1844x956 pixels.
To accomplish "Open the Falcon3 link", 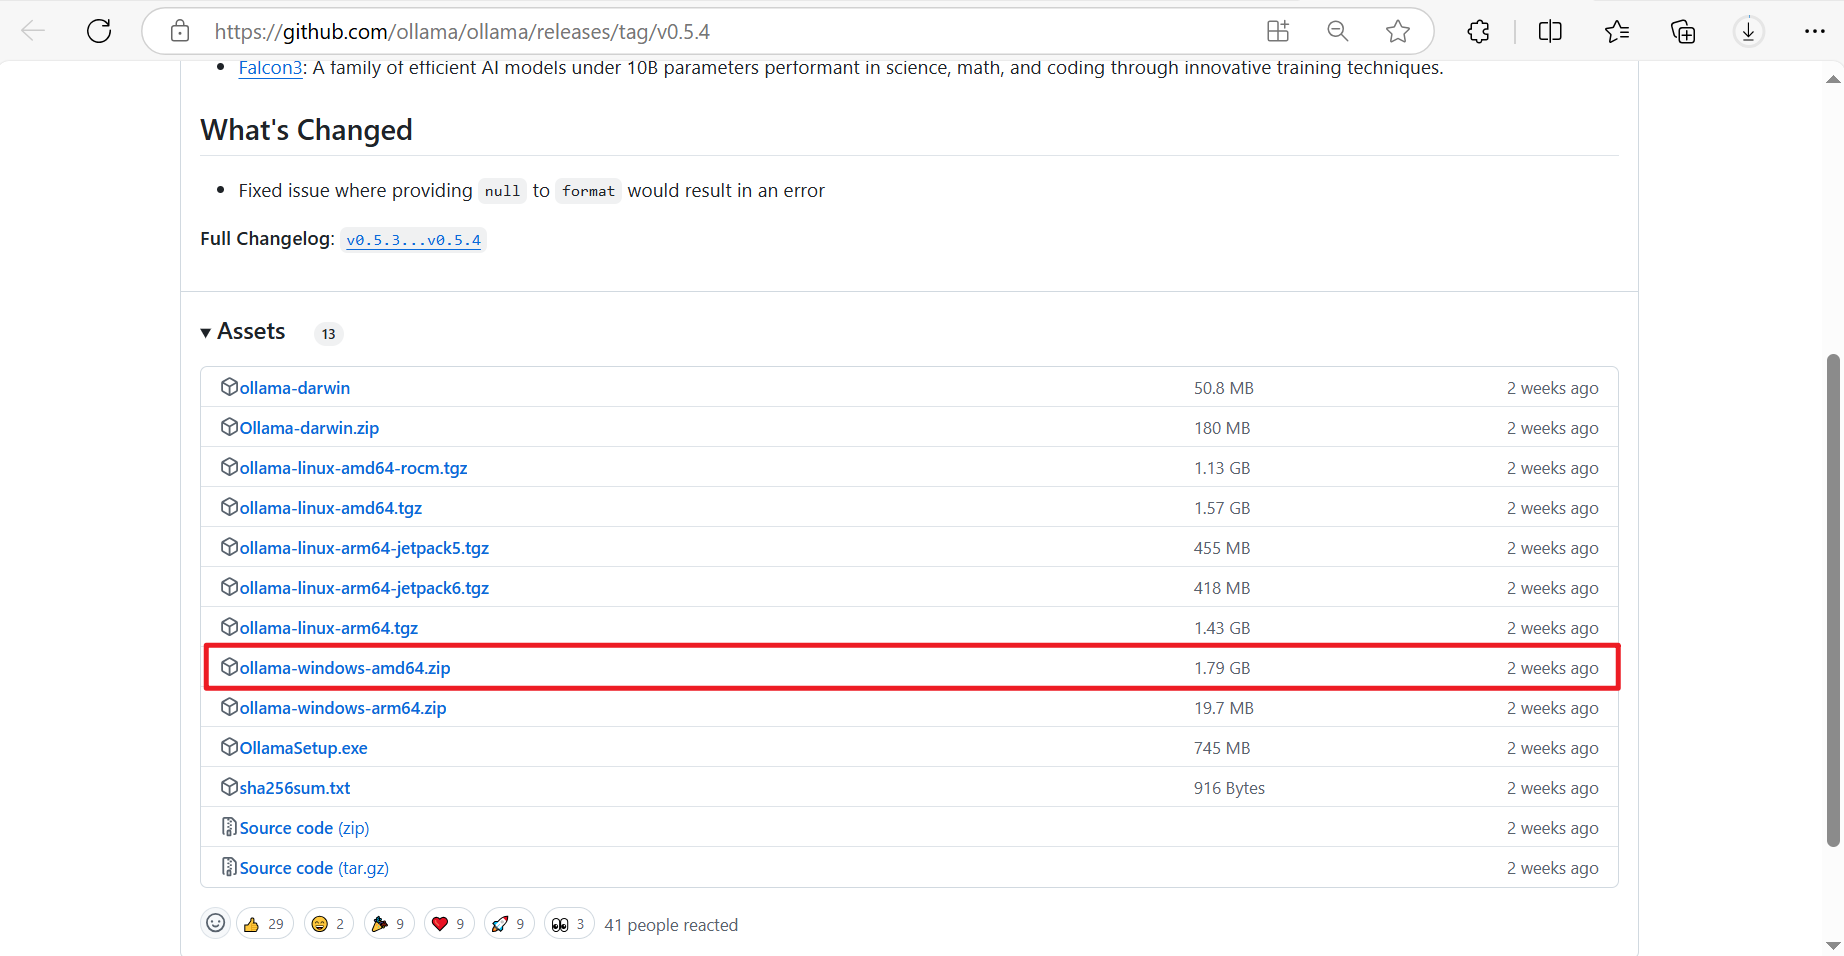I will click(270, 67).
